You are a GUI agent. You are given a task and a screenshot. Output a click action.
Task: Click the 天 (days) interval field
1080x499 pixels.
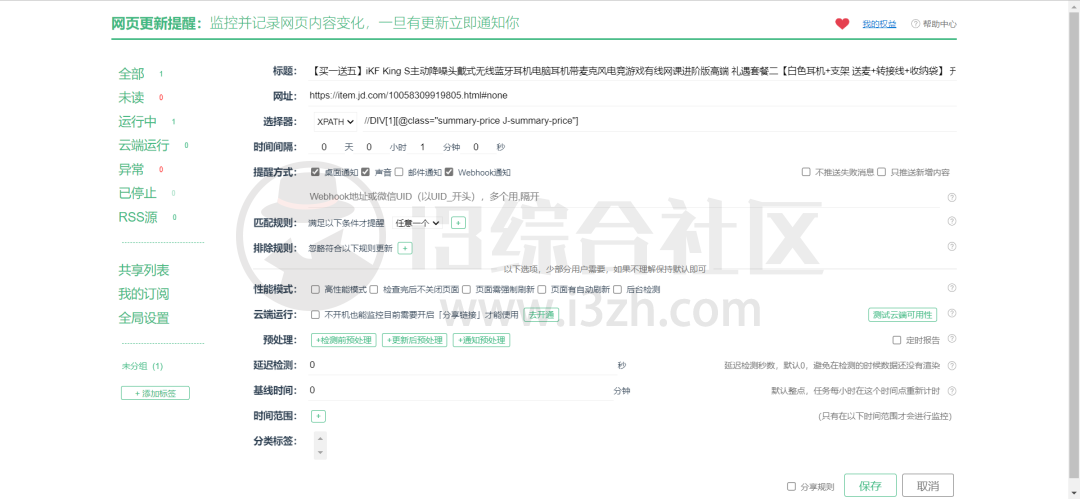[324, 147]
